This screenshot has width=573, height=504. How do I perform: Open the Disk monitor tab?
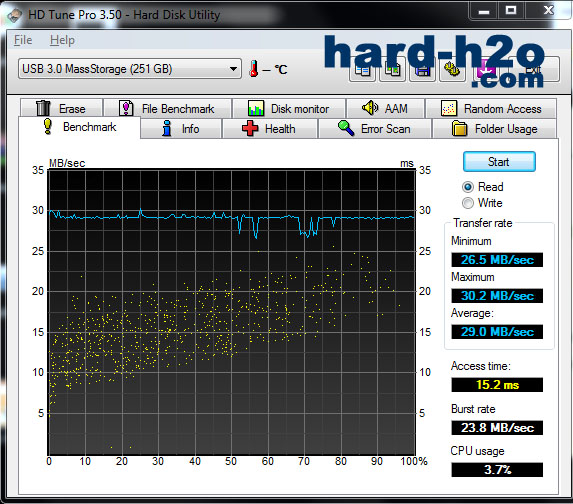tap(289, 109)
